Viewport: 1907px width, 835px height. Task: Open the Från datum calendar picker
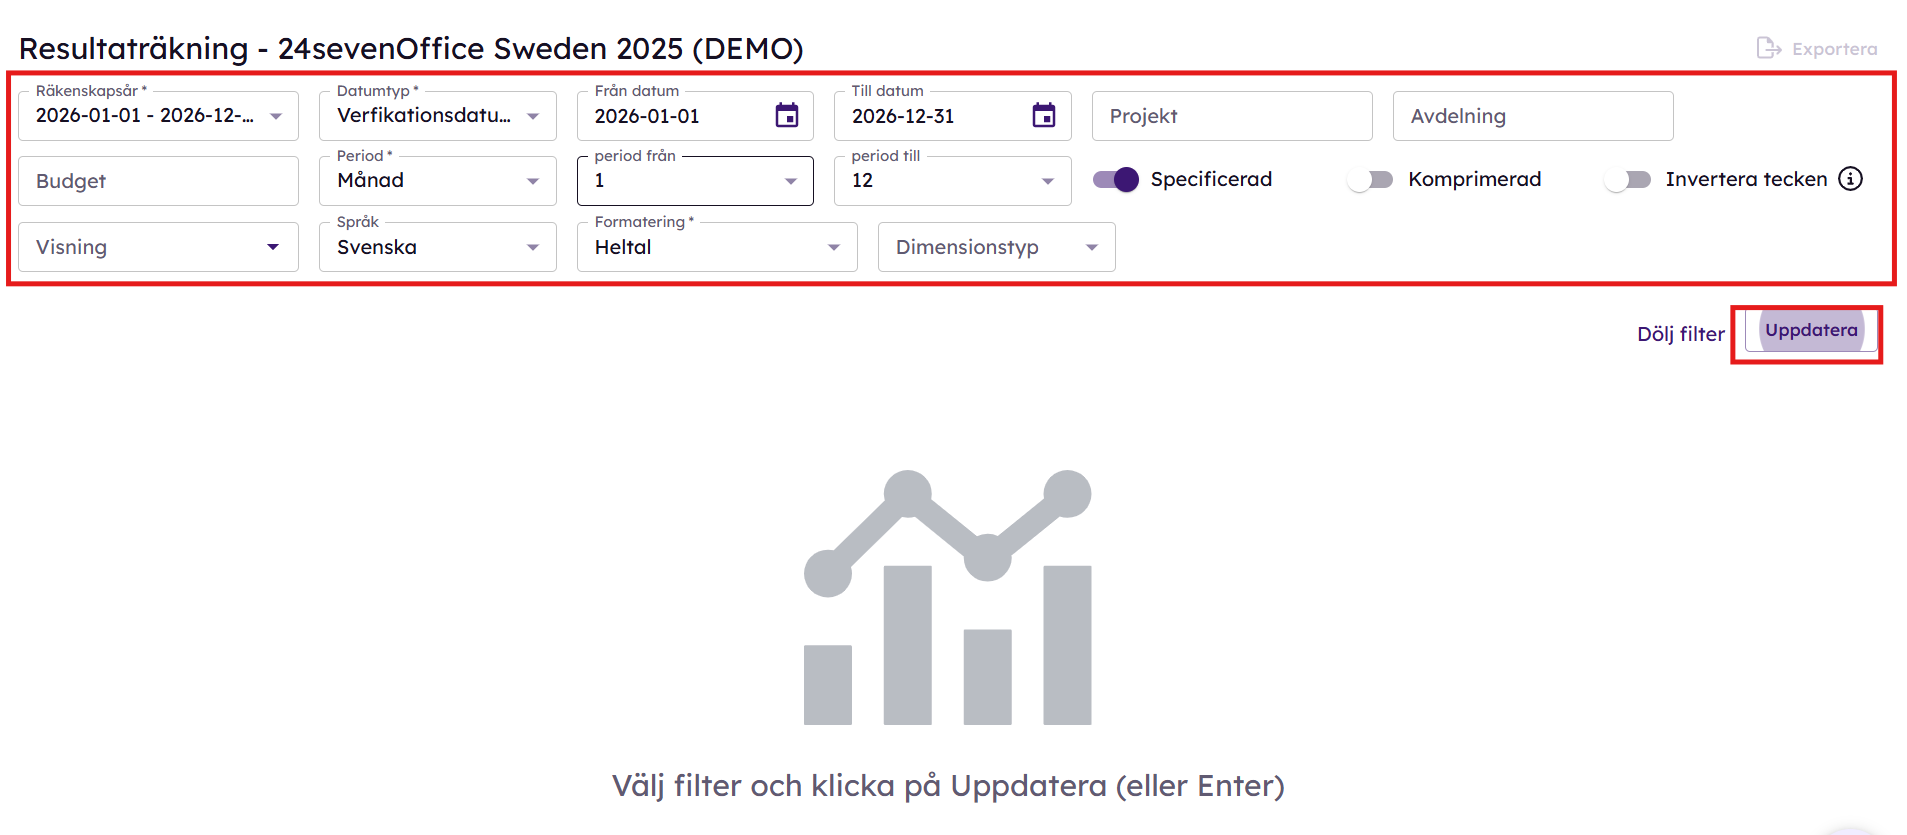(x=787, y=116)
